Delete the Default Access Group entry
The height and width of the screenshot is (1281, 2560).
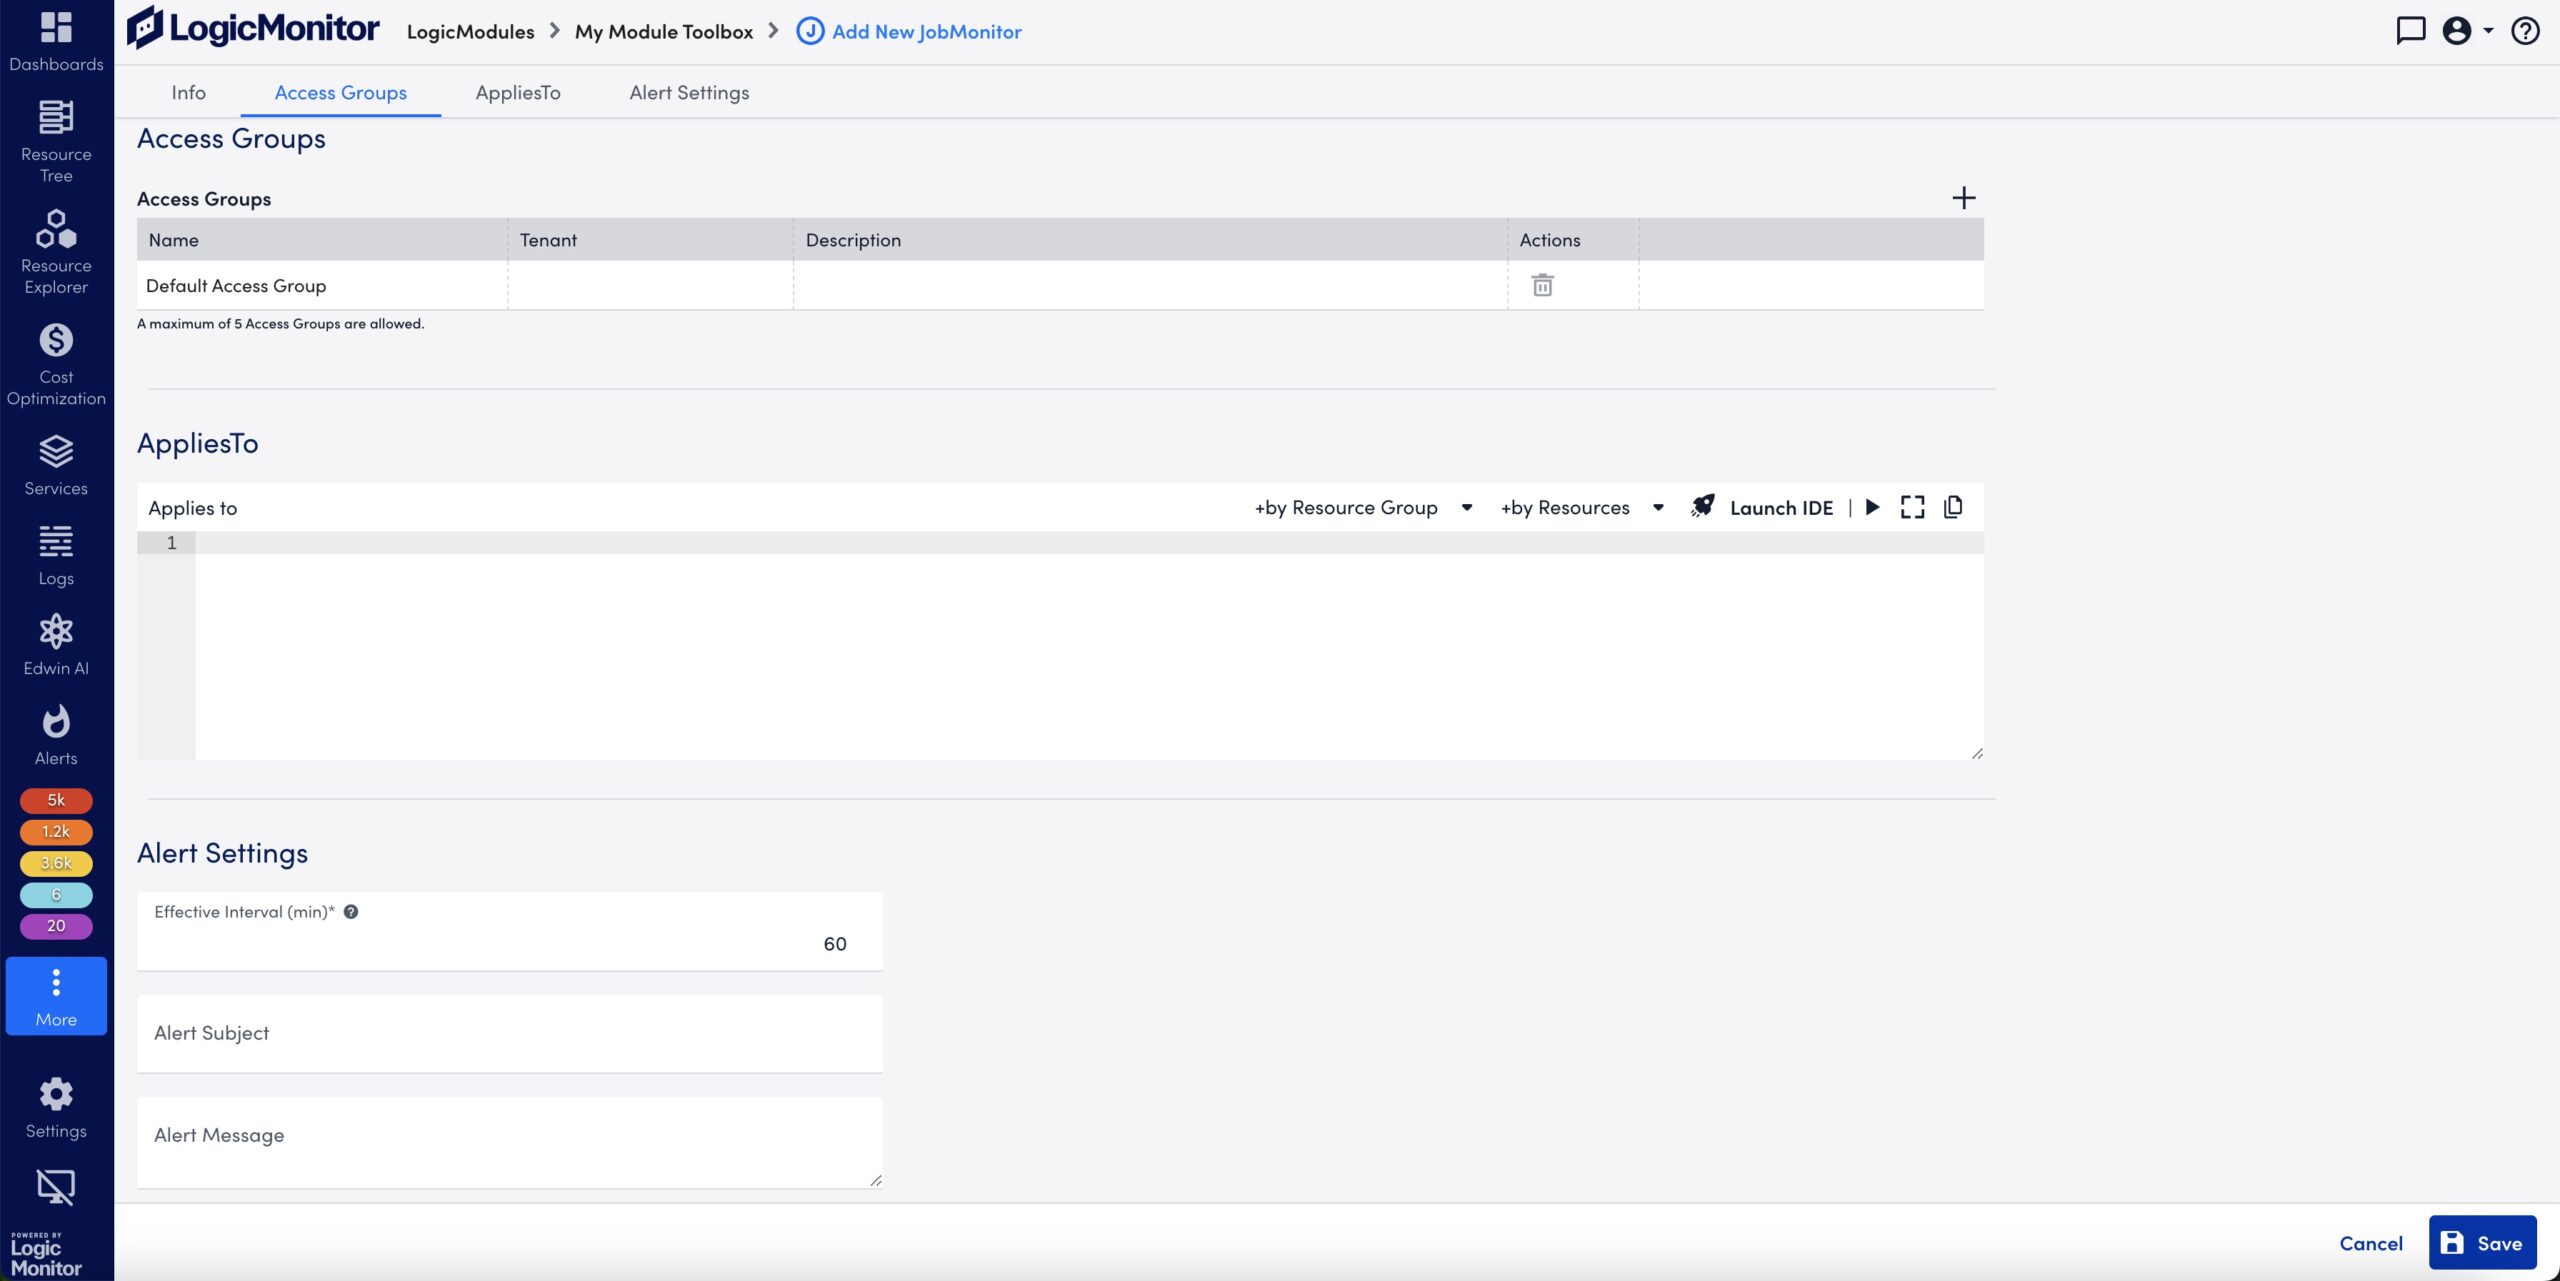(1543, 285)
